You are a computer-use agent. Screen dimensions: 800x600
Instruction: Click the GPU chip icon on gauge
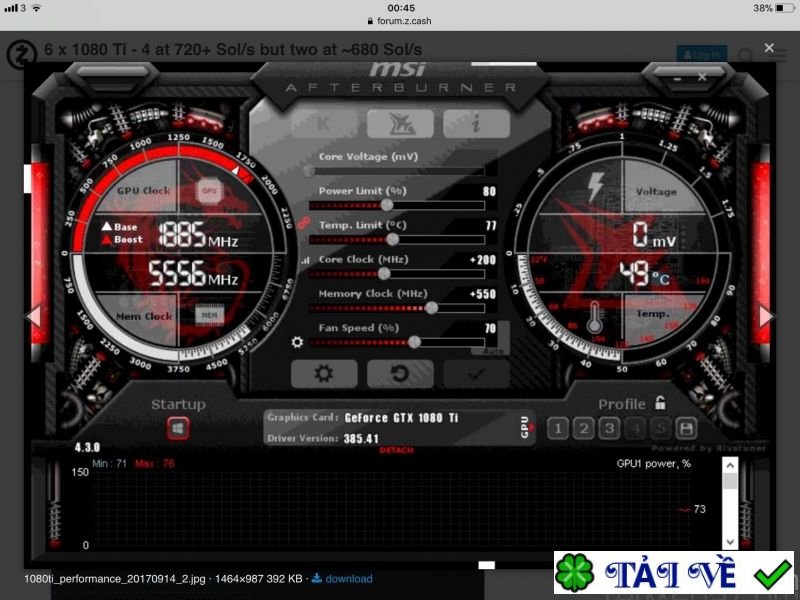tap(209, 191)
